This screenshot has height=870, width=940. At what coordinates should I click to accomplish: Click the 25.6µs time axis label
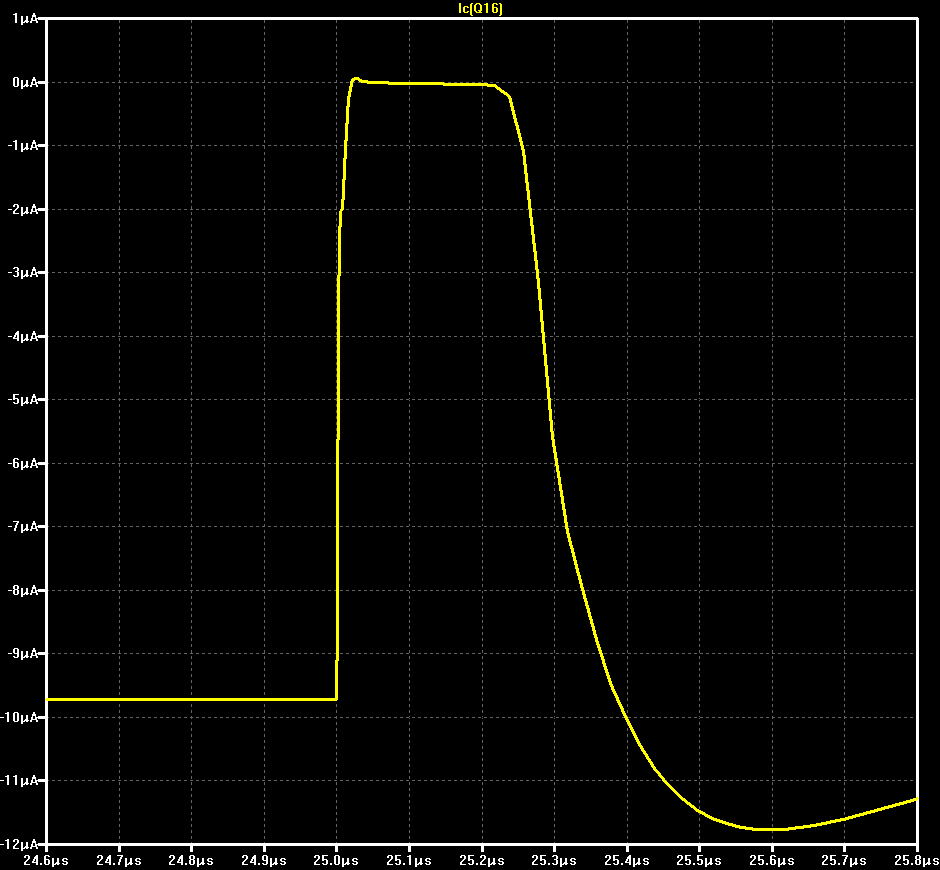coord(772,861)
